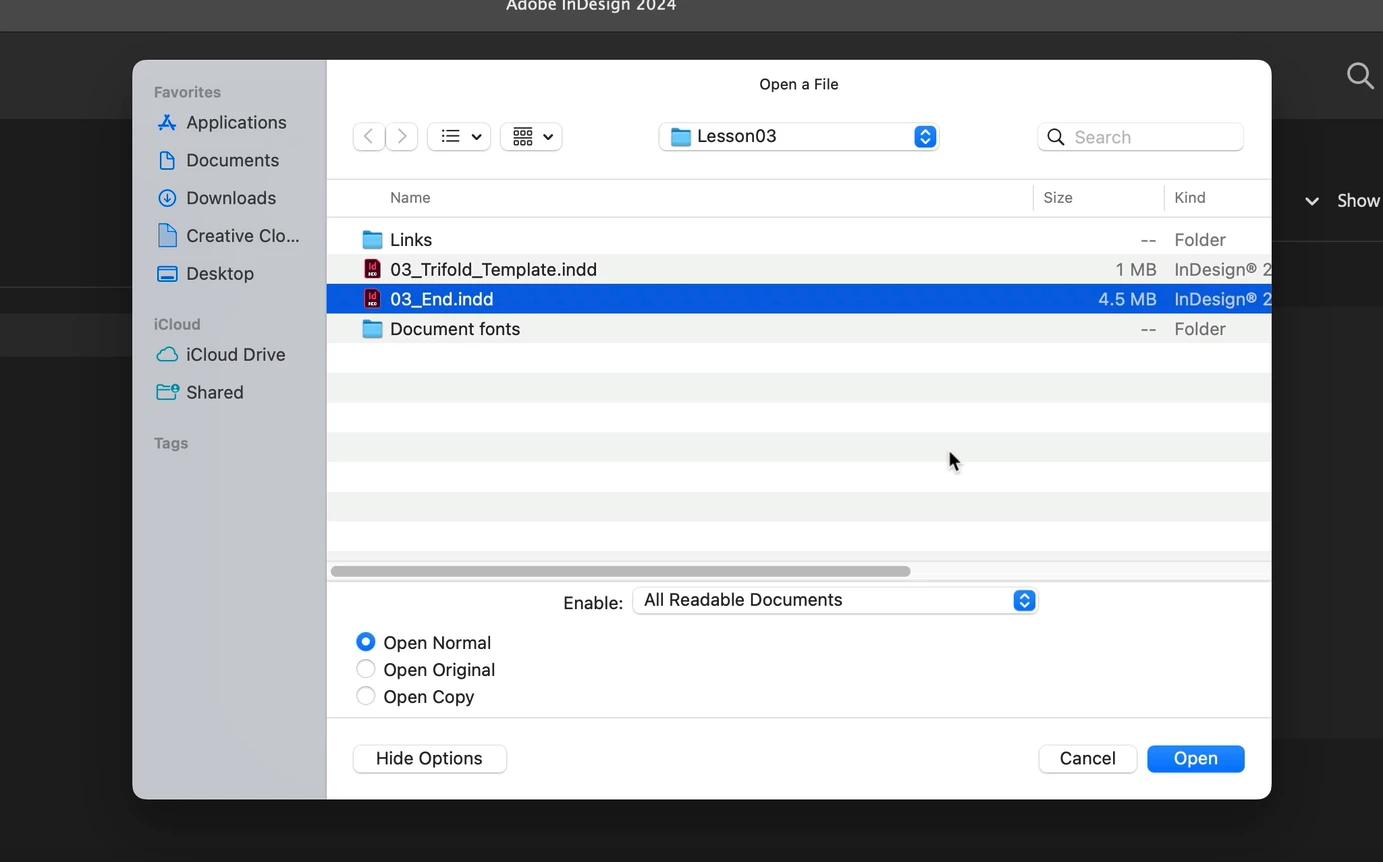
Task: Select the Open Normal radio button
Action: click(366, 642)
